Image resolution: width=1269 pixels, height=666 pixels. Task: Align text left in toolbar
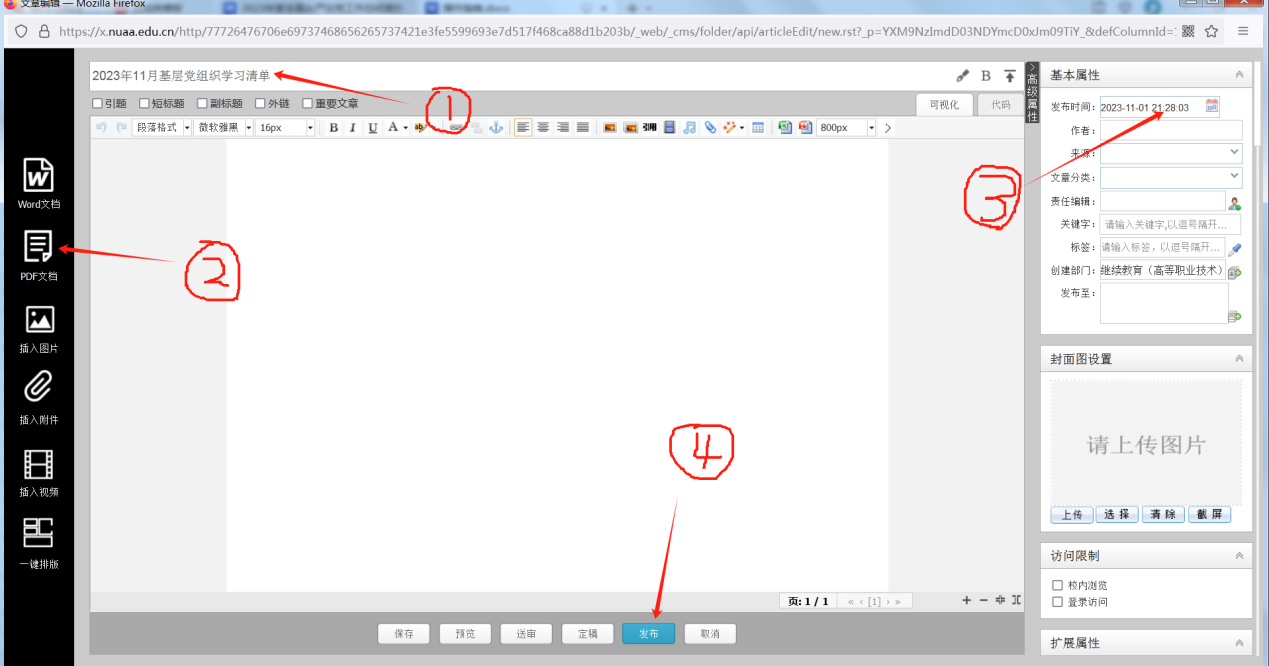pyautogui.click(x=523, y=127)
